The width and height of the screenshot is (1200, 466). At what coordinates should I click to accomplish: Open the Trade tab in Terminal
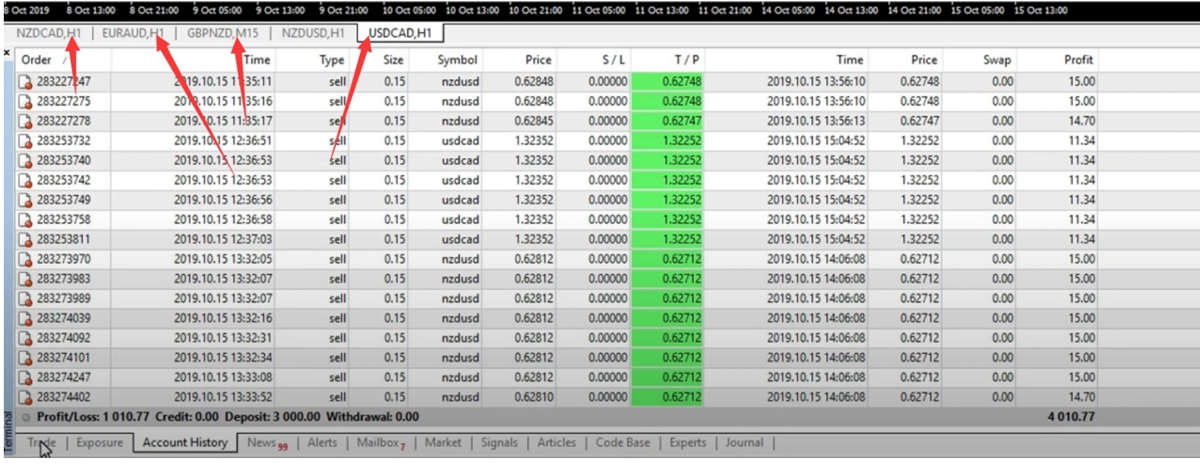click(x=42, y=442)
